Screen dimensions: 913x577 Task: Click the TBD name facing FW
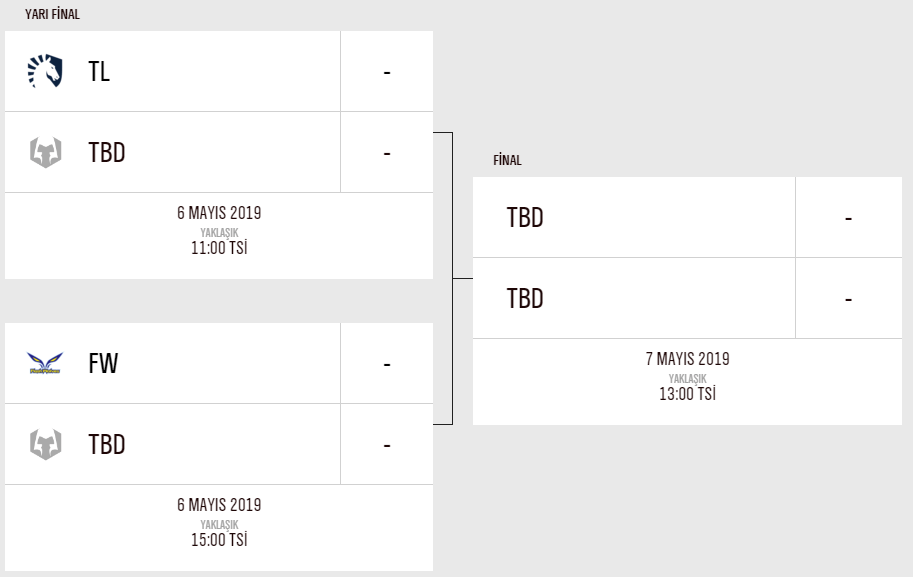pyautogui.click(x=107, y=445)
